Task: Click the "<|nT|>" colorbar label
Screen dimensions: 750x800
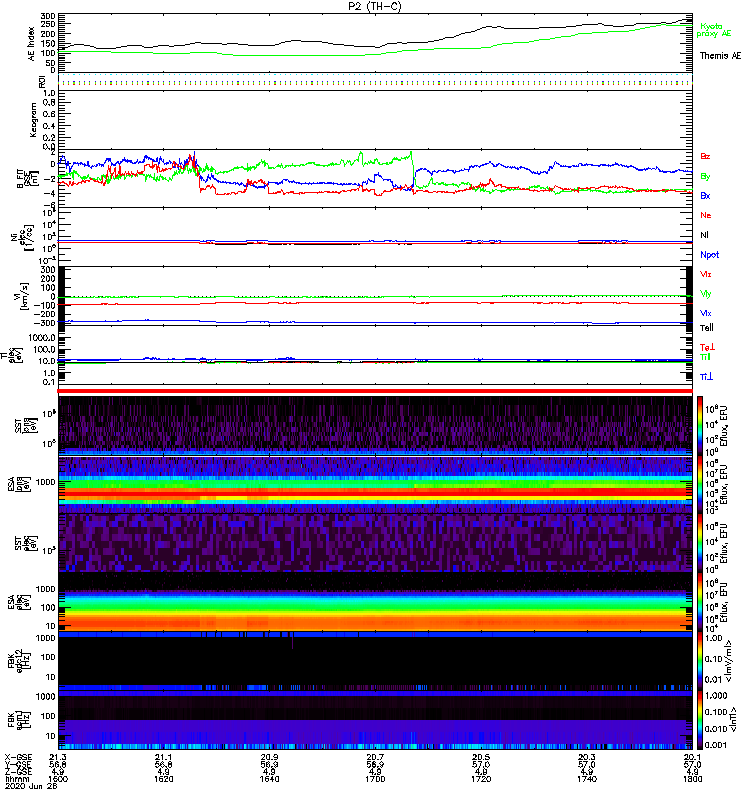Action: click(x=734, y=720)
